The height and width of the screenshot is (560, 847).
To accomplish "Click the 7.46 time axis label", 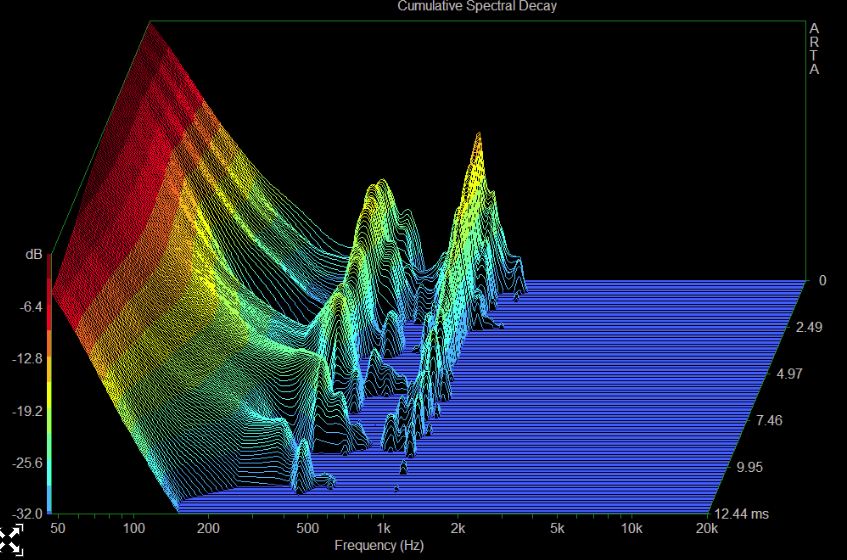I will pos(769,420).
